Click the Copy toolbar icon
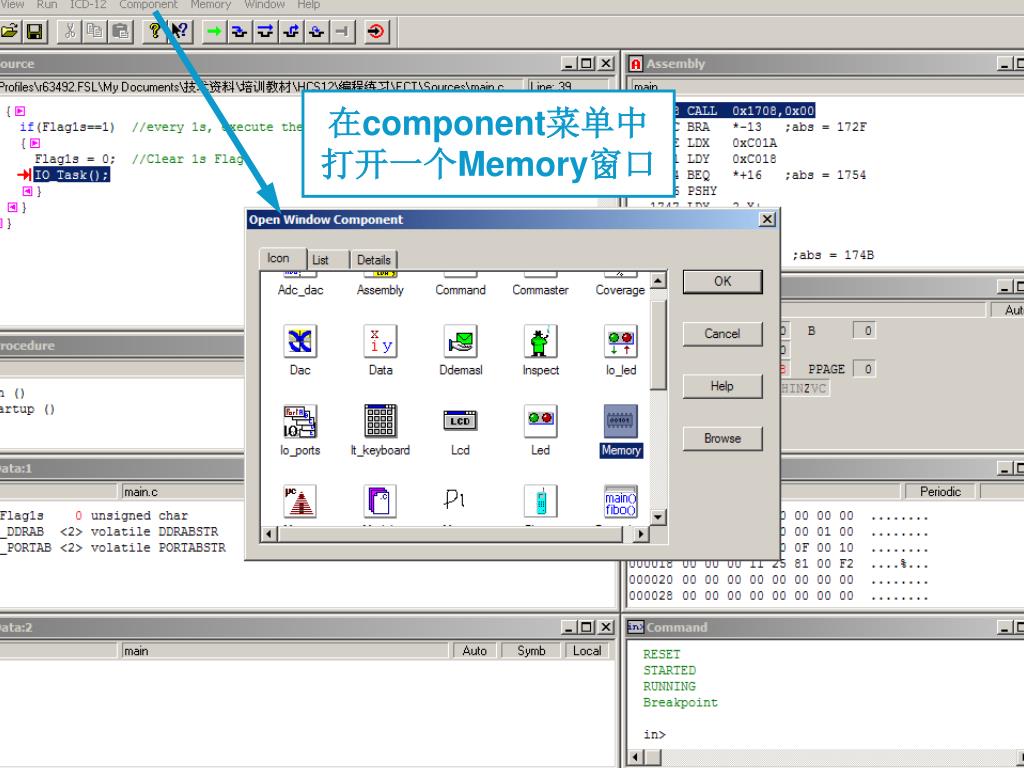 [95, 31]
